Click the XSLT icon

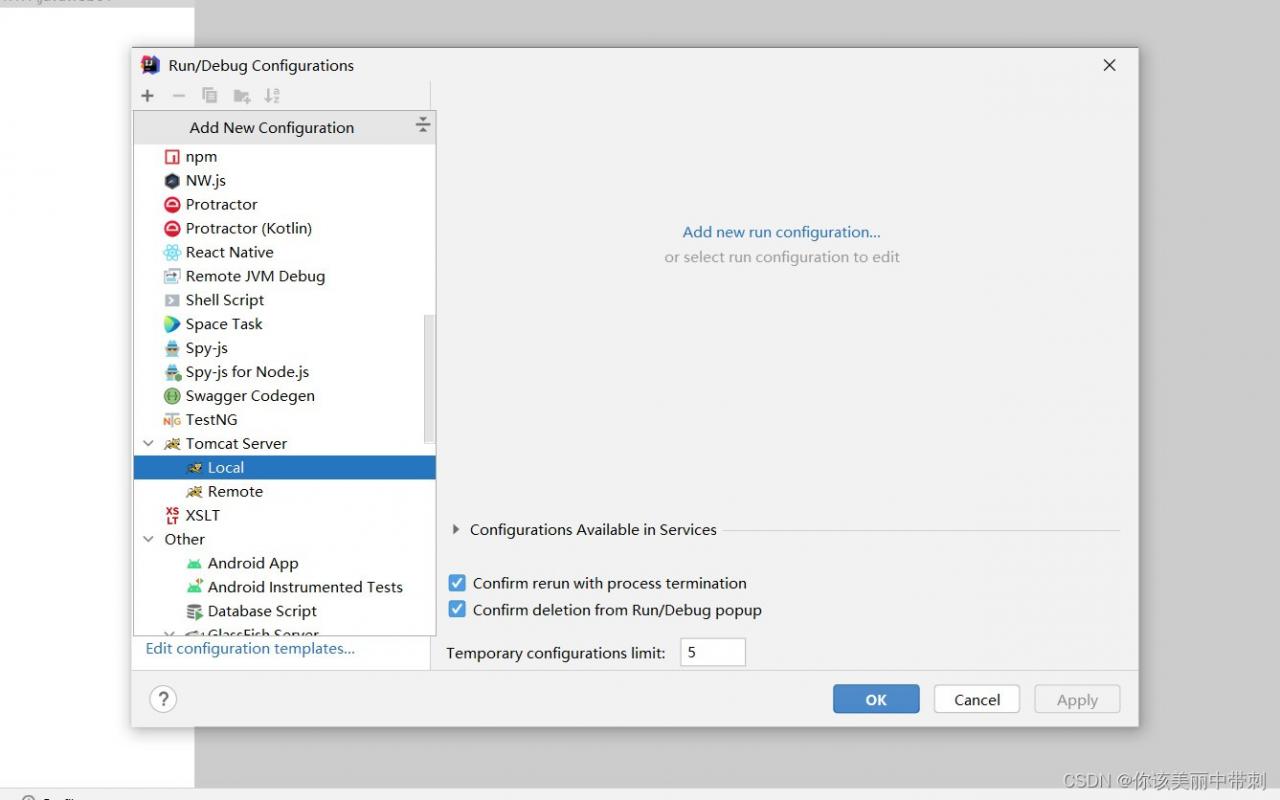(172, 516)
